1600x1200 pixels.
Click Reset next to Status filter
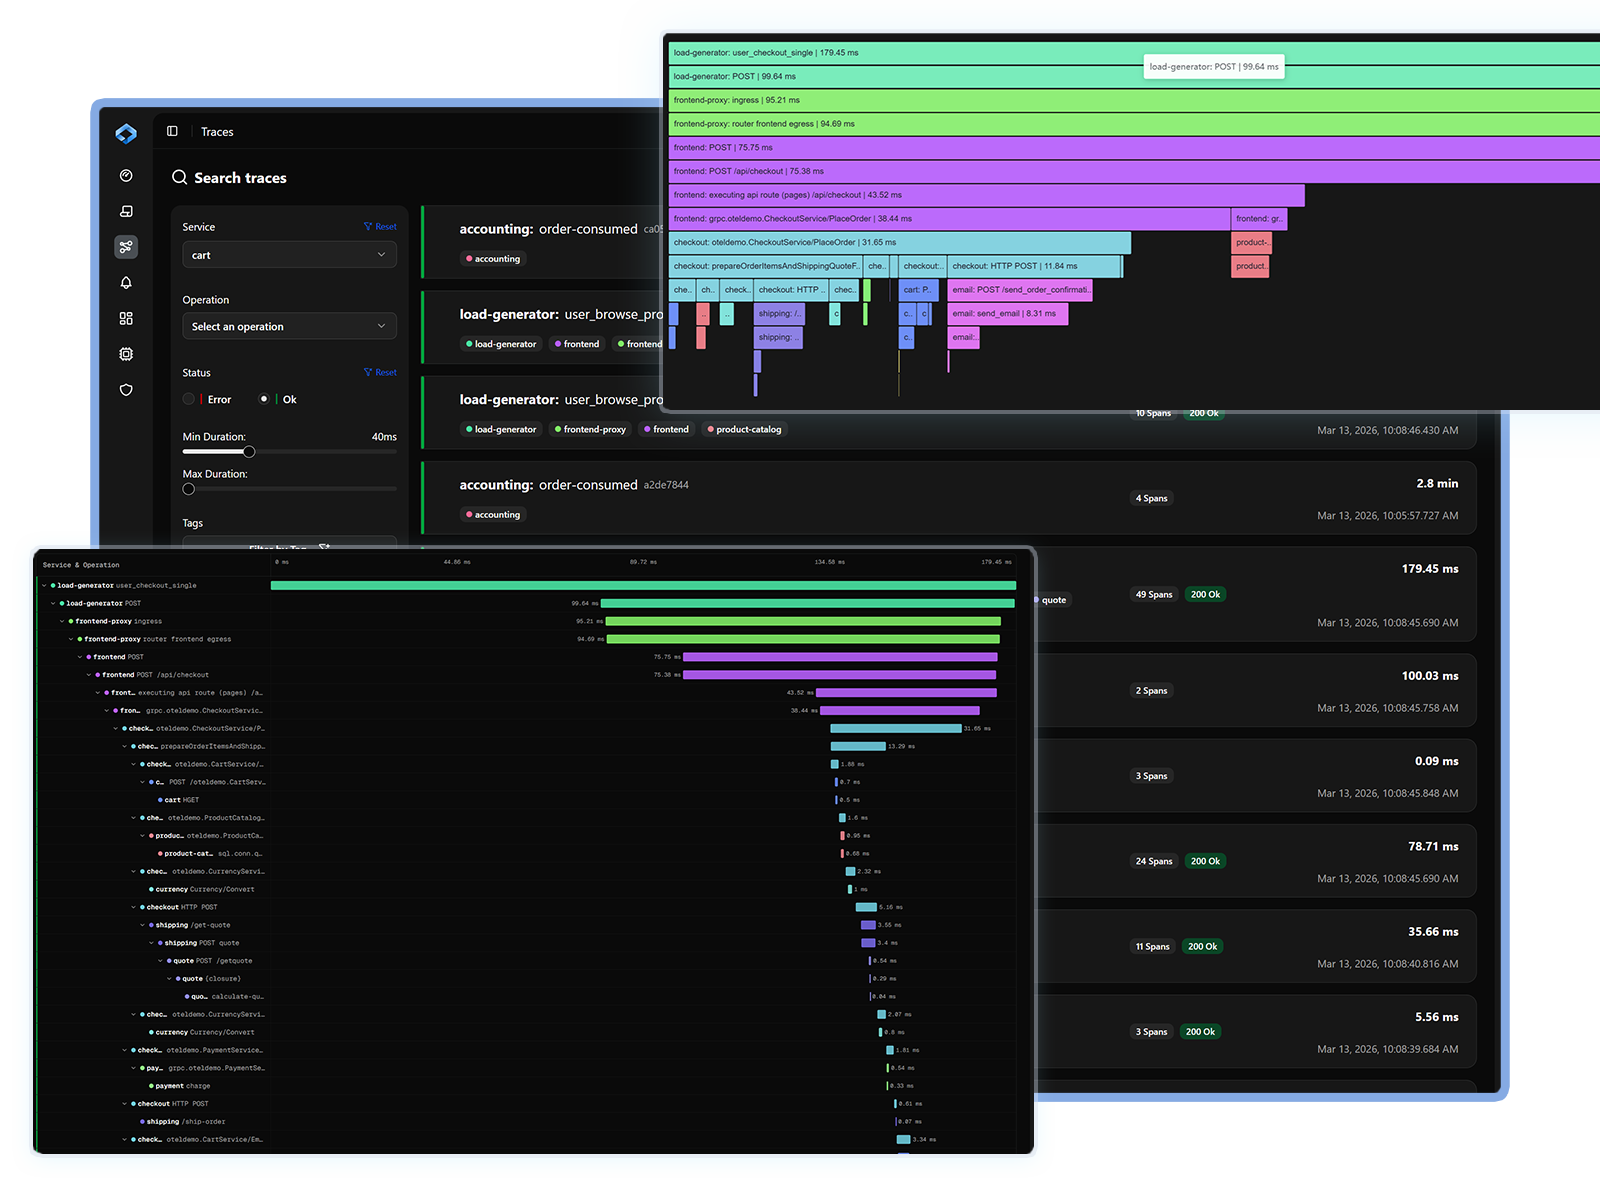pyautogui.click(x=380, y=372)
